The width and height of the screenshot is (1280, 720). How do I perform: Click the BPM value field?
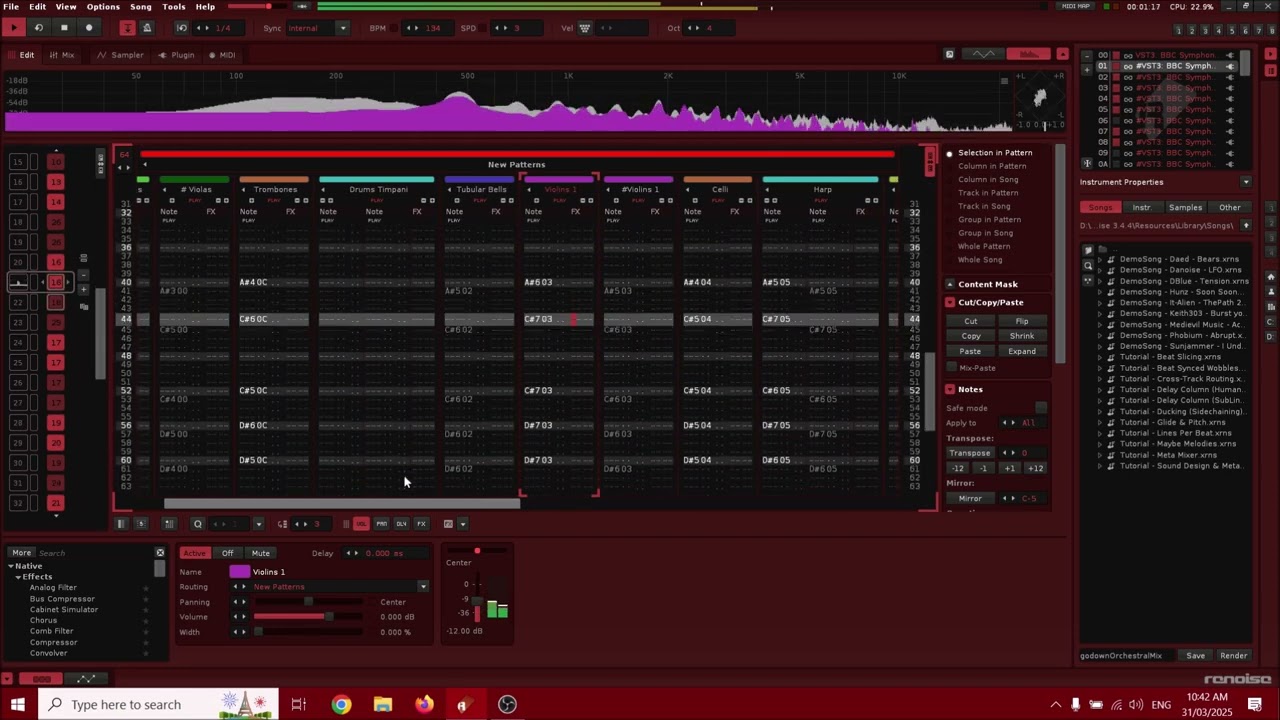pyautogui.click(x=433, y=28)
